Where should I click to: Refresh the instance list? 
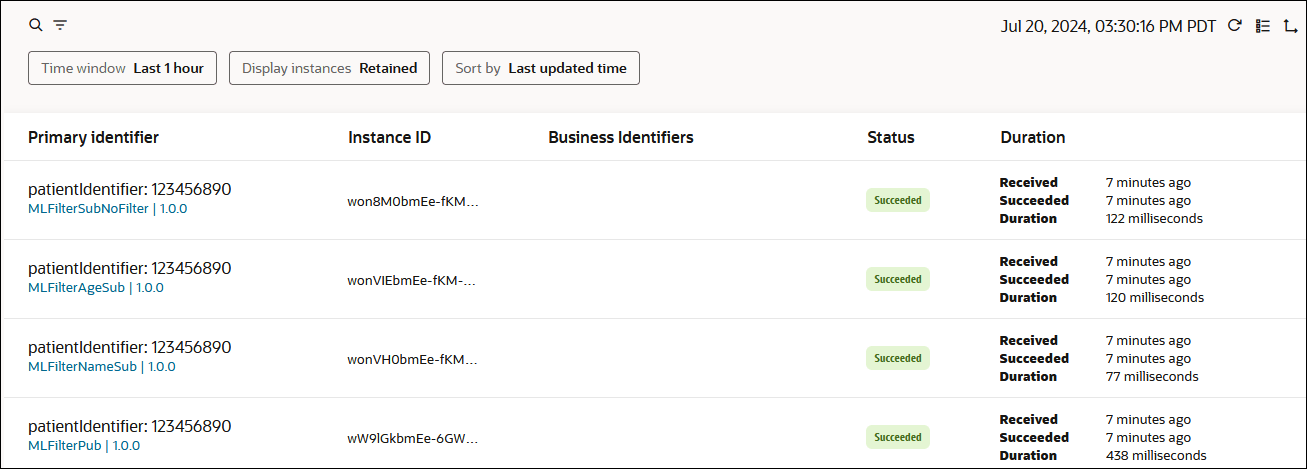1234,26
